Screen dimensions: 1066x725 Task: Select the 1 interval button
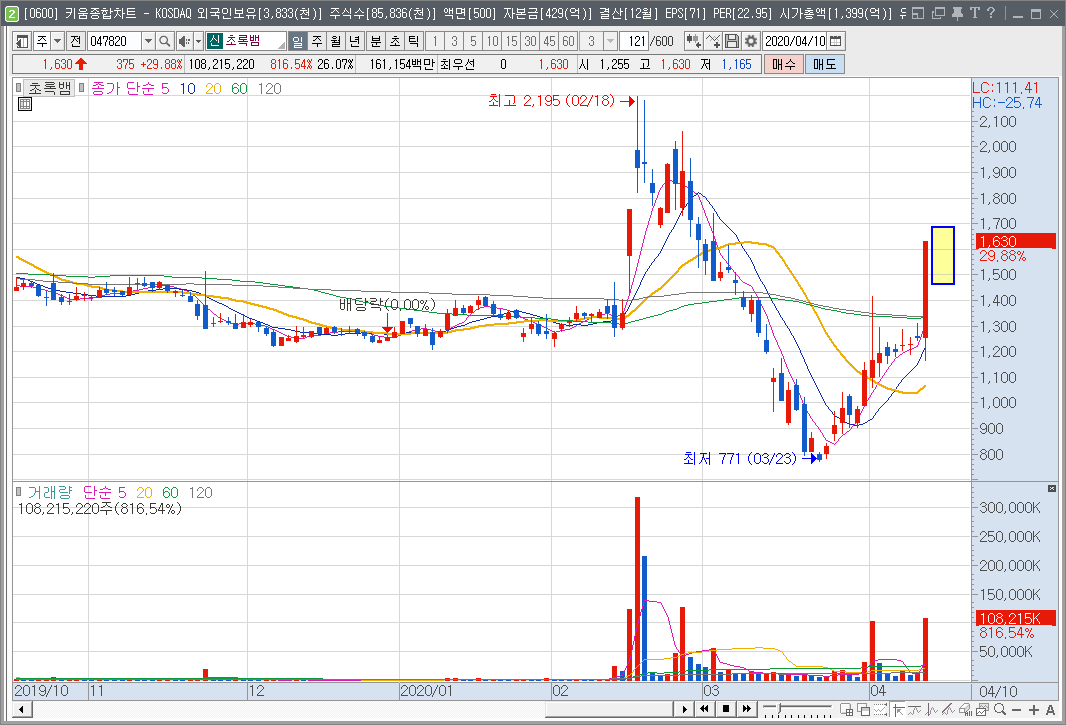tap(435, 41)
